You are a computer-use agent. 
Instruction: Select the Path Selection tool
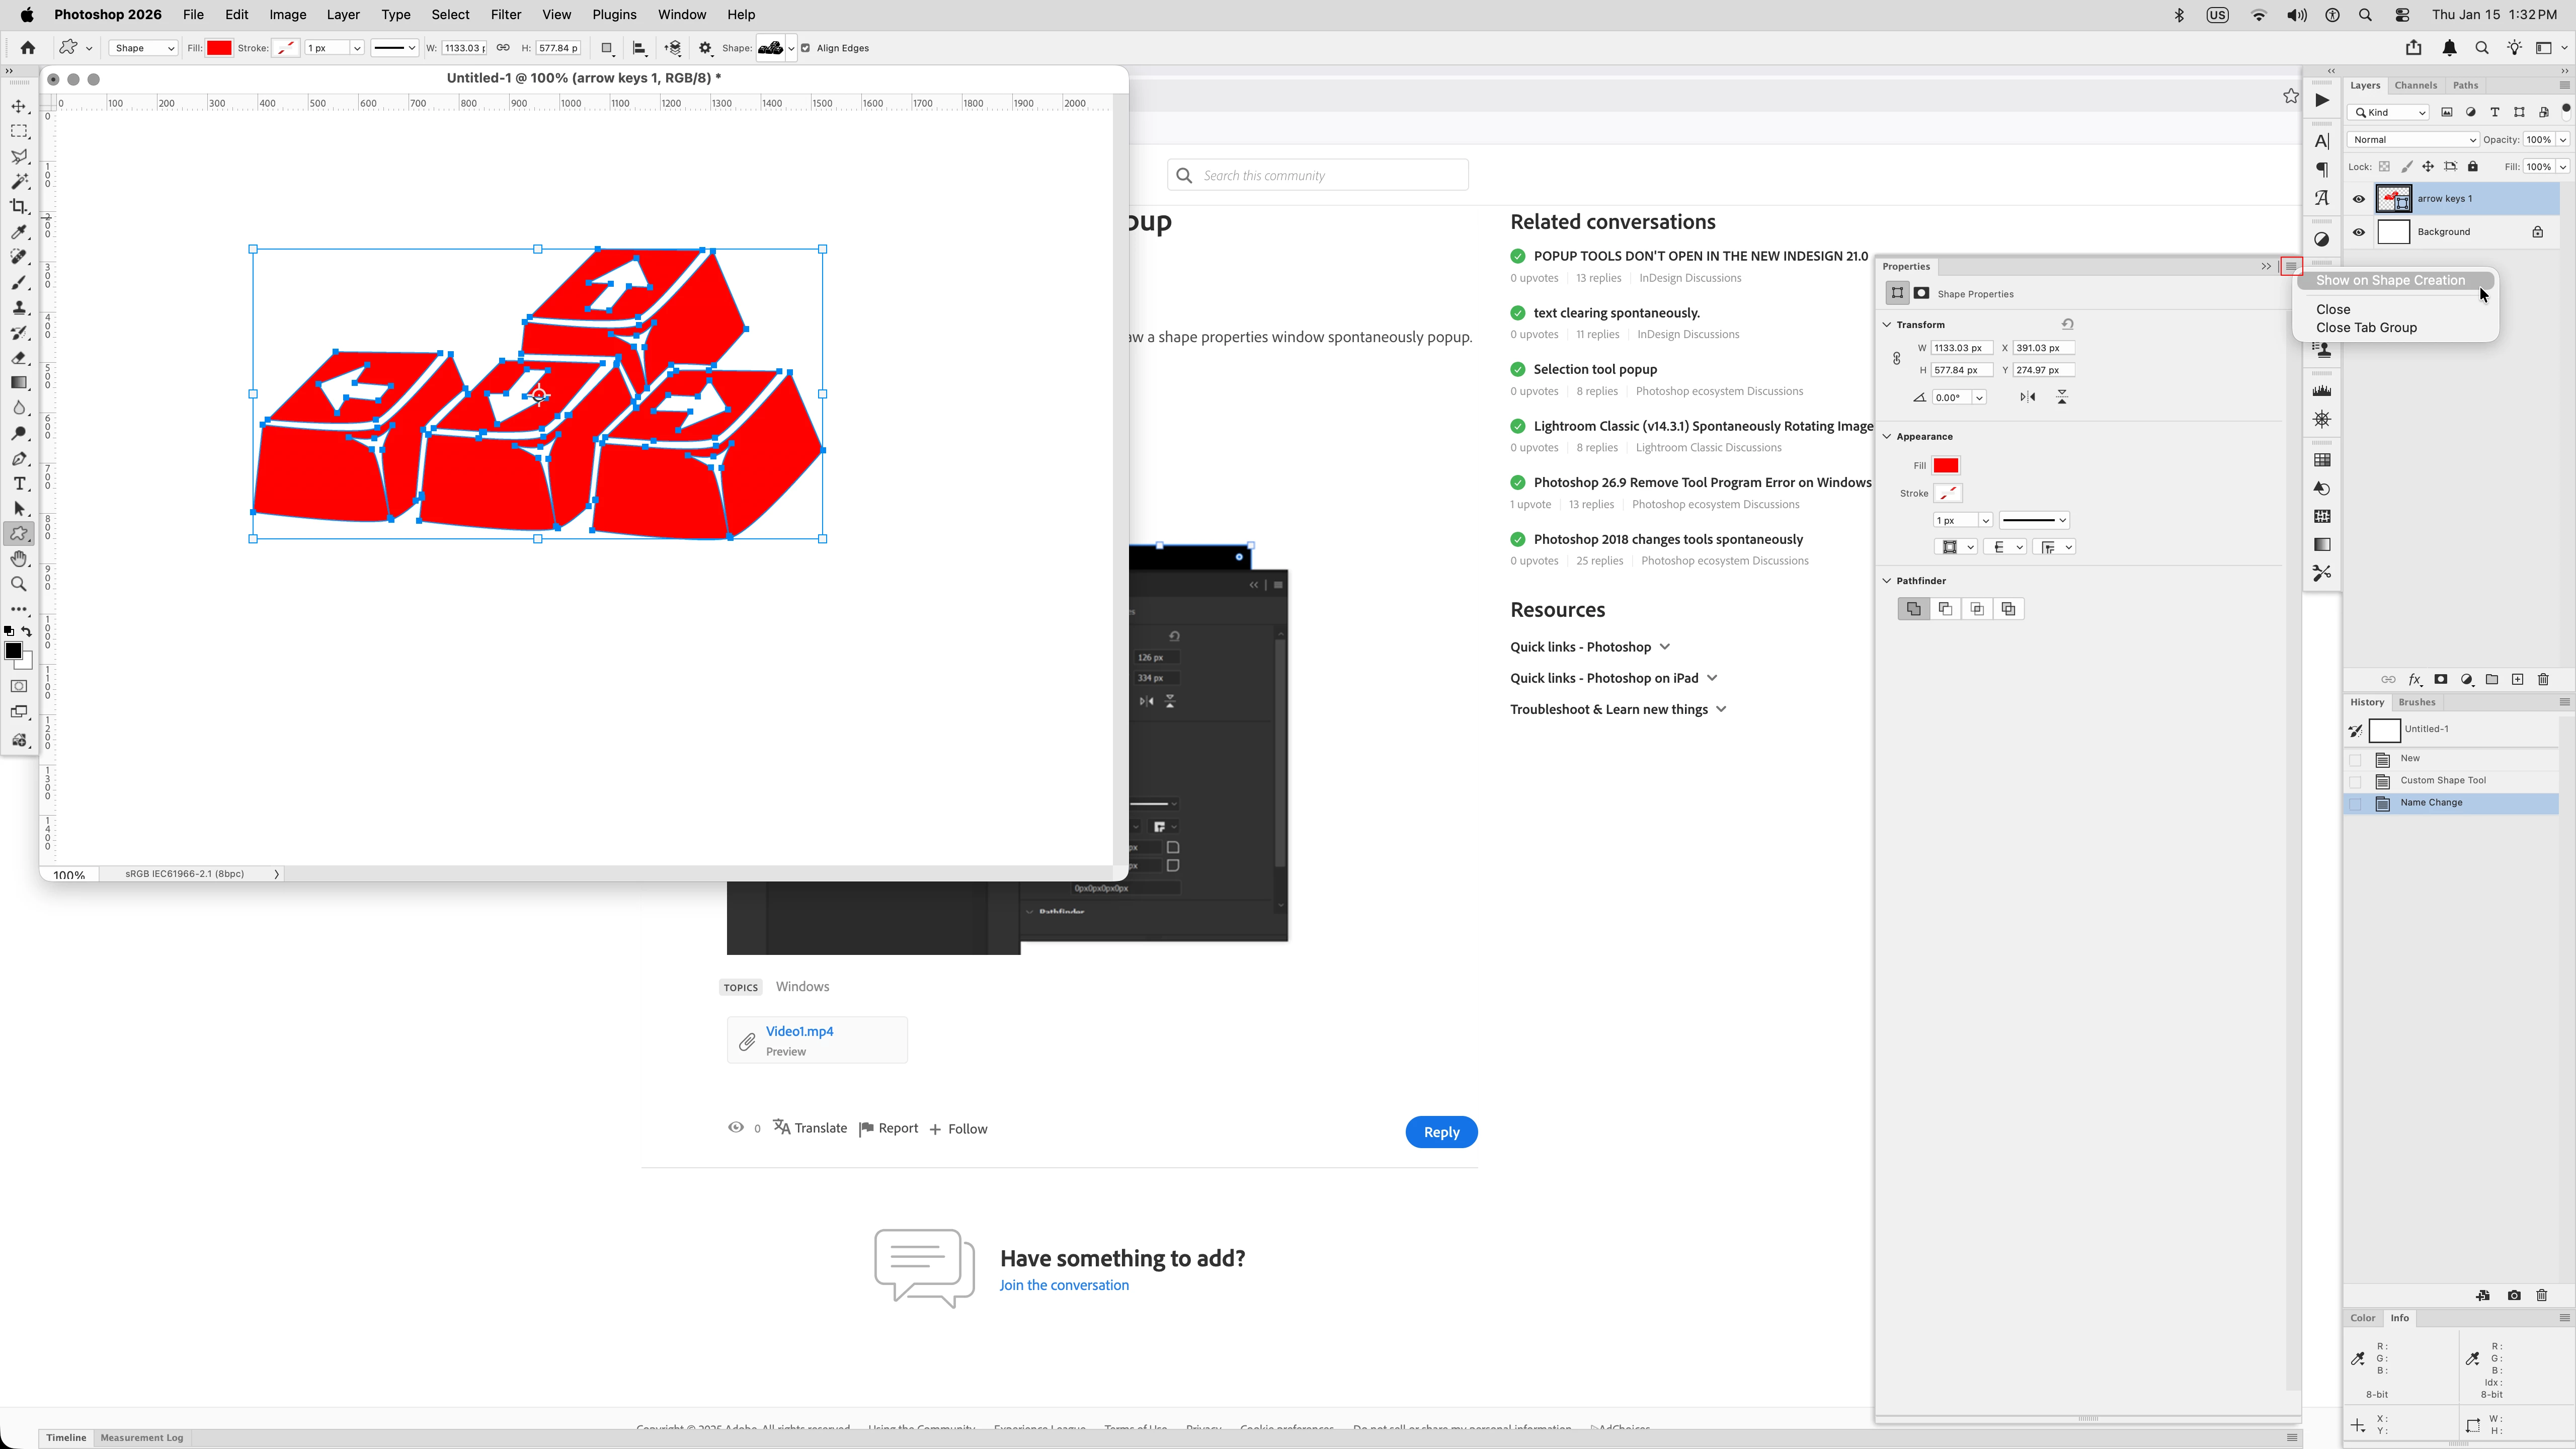click(19, 509)
